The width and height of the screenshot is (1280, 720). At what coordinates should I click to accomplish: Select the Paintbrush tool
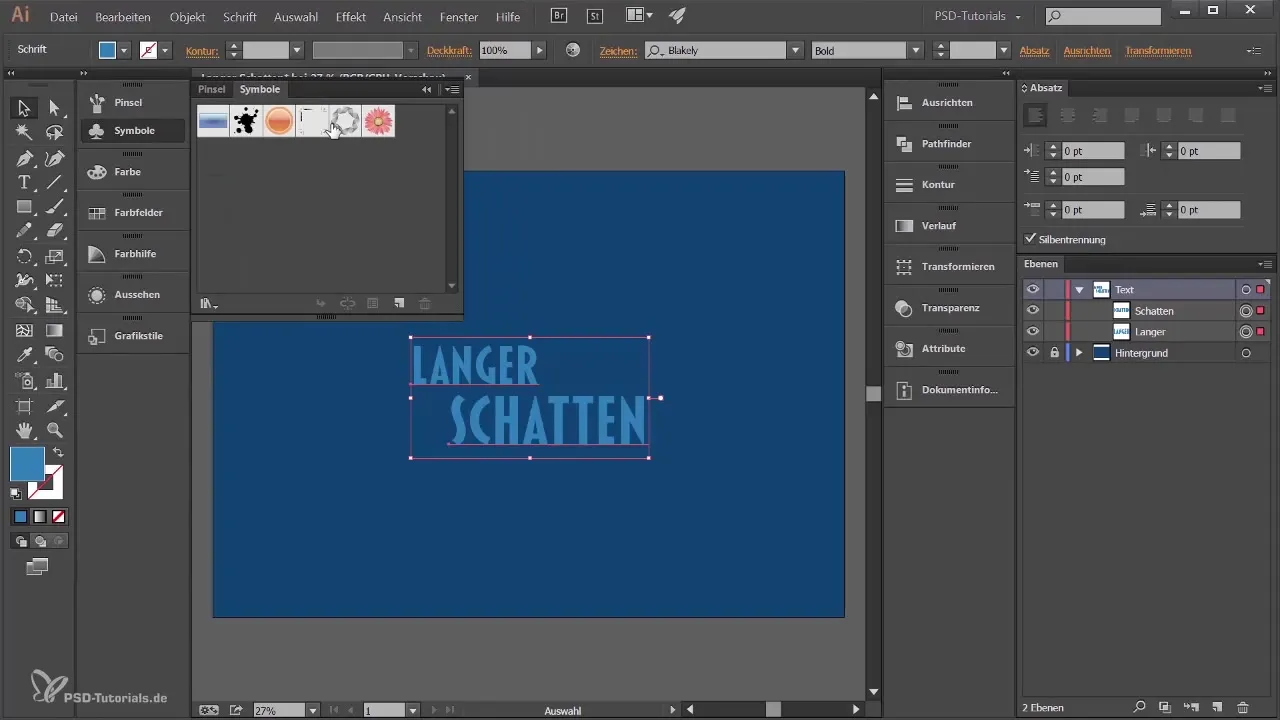pyautogui.click(x=55, y=207)
